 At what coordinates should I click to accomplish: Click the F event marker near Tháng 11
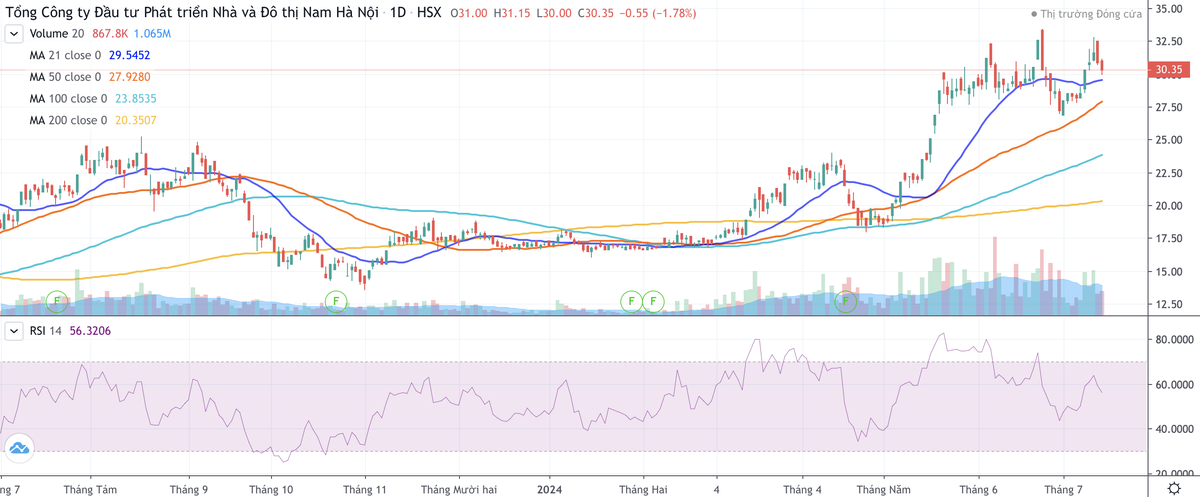coord(335,299)
